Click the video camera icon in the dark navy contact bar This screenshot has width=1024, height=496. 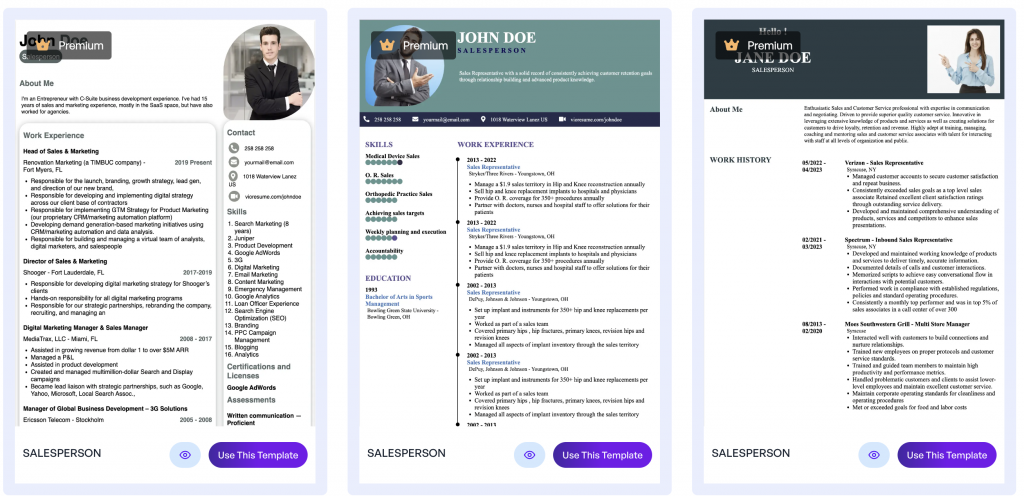tap(562, 119)
